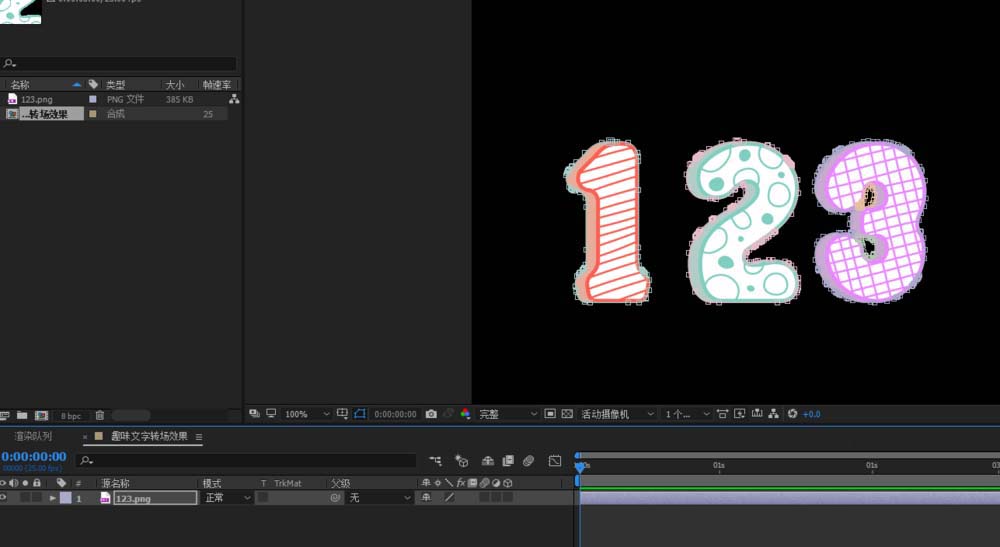Open the 正常 blending mode dropdown
Screen dimensions: 1000x547
(227, 498)
